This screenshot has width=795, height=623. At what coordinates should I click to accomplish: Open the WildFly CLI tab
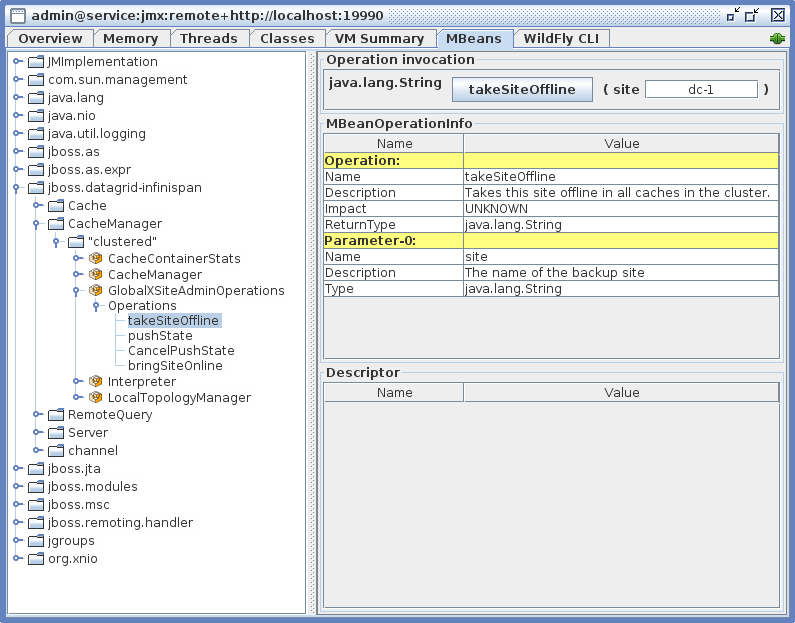(561, 39)
